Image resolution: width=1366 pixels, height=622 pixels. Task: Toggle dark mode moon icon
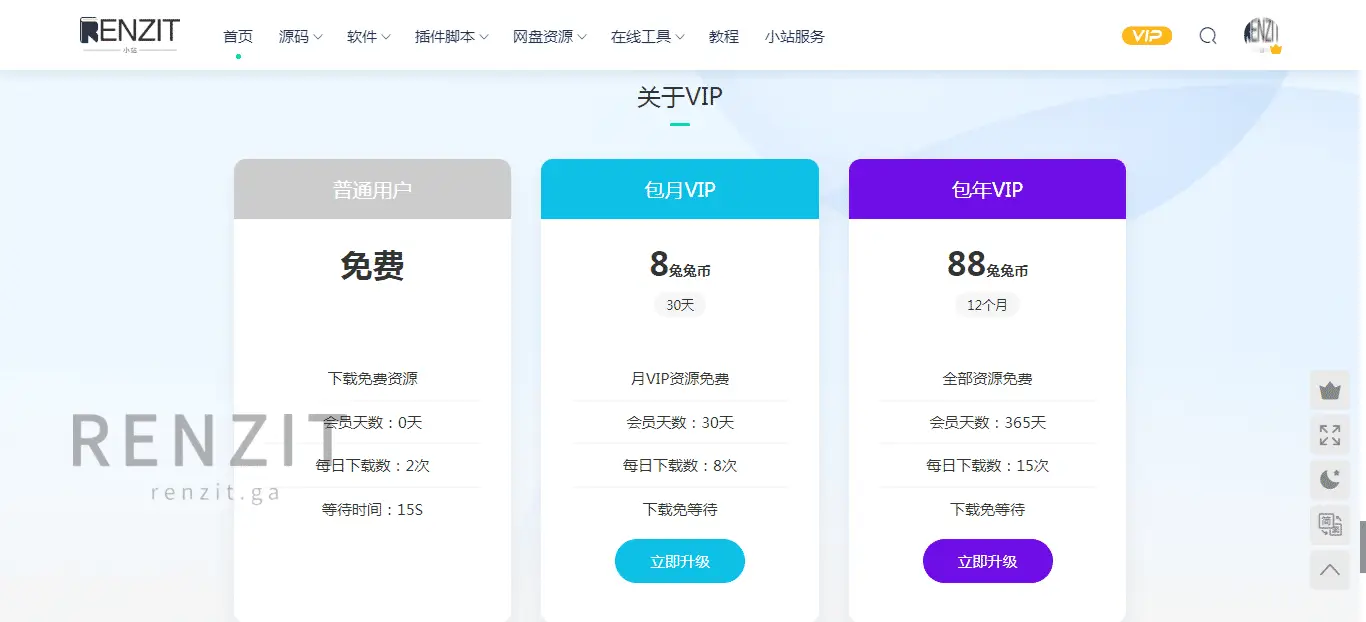pos(1329,480)
